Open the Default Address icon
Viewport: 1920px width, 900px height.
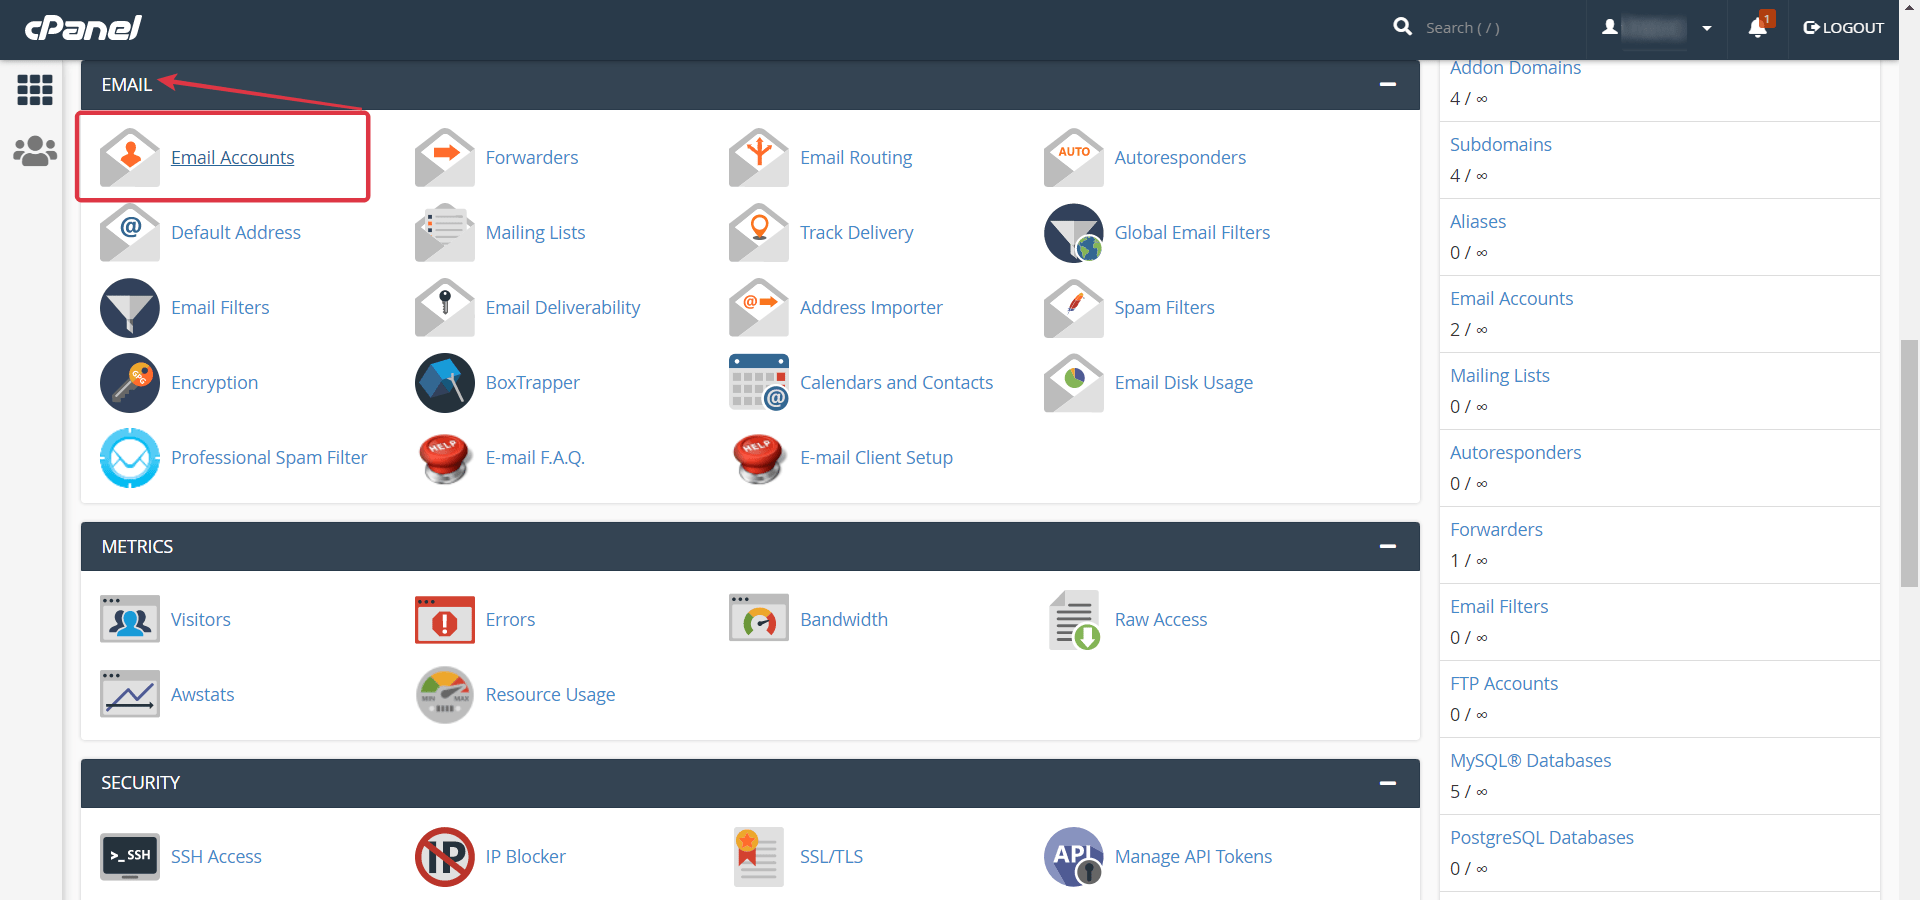(130, 233)
